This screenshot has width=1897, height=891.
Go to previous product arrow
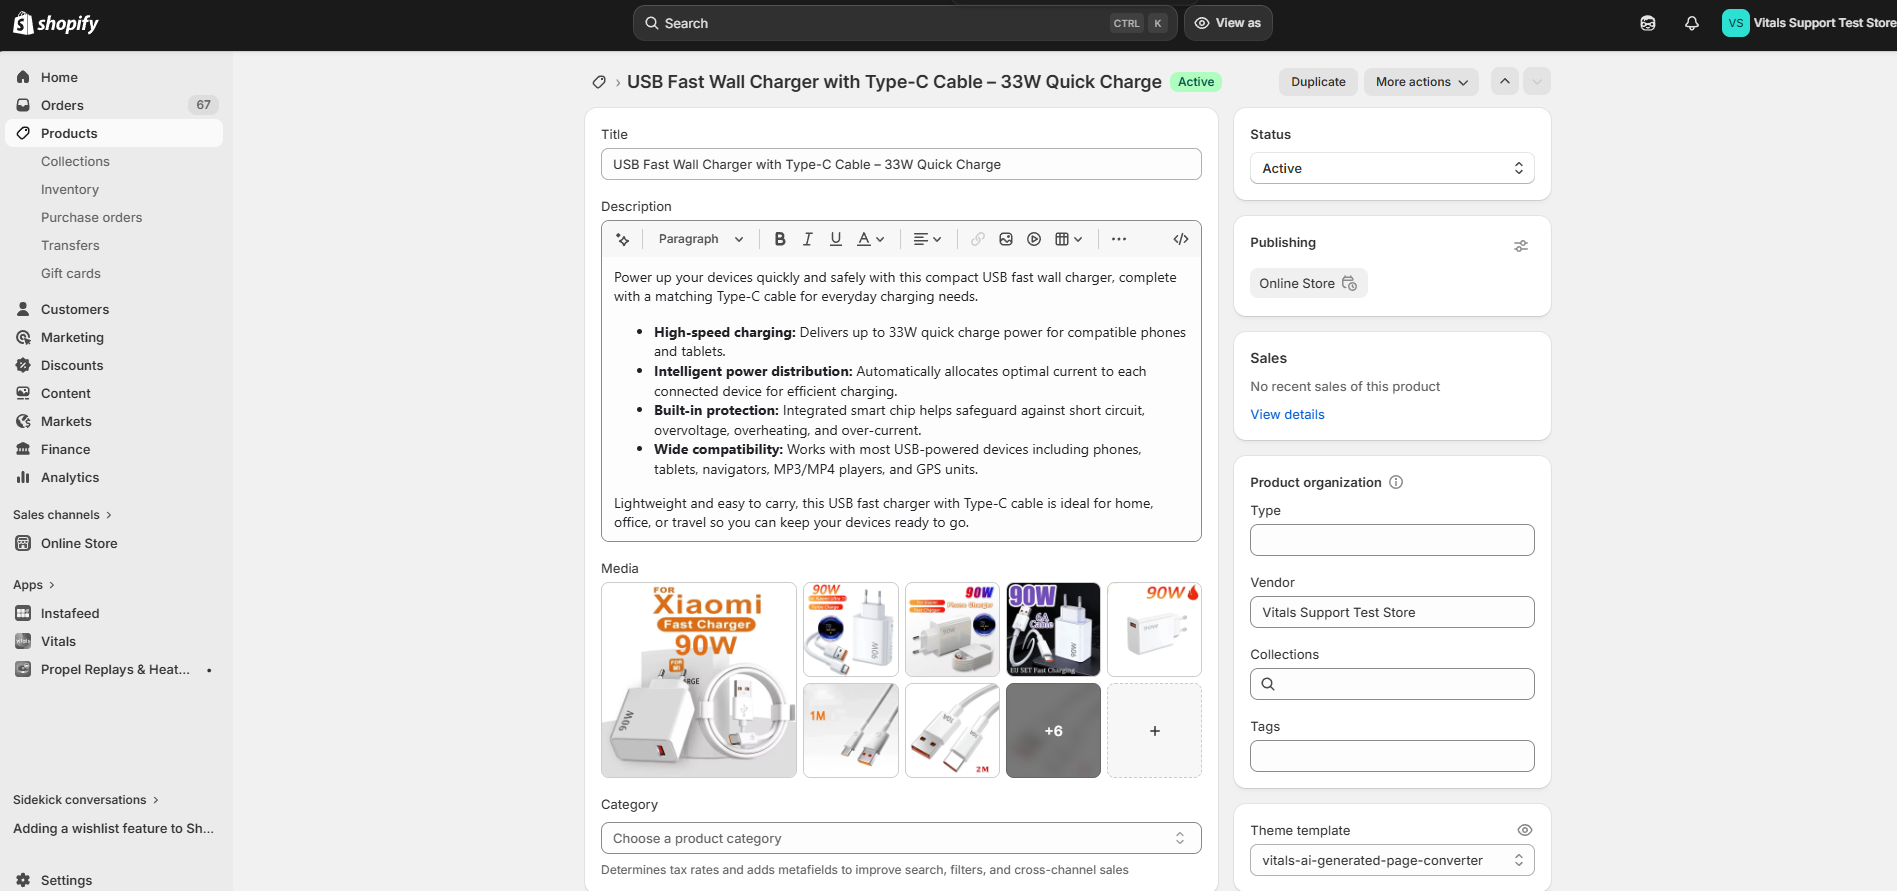(1505, 82)
